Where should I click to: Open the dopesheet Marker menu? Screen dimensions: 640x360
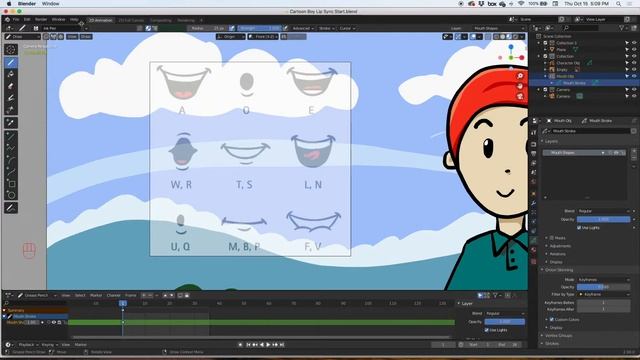click(x=96, y=295)
